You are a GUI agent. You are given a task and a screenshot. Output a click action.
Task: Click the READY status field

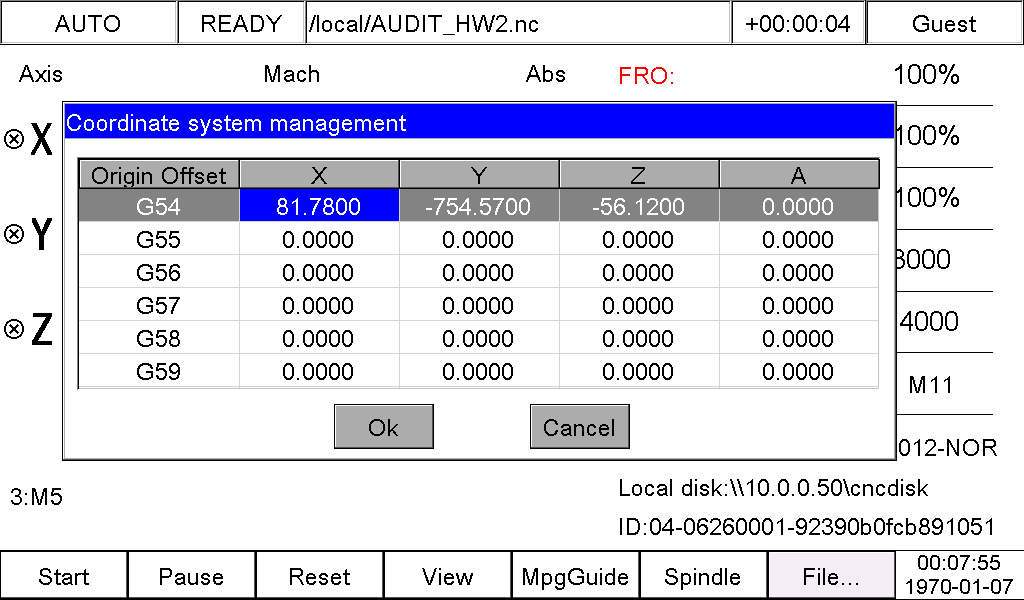click(x=241, y=24)
